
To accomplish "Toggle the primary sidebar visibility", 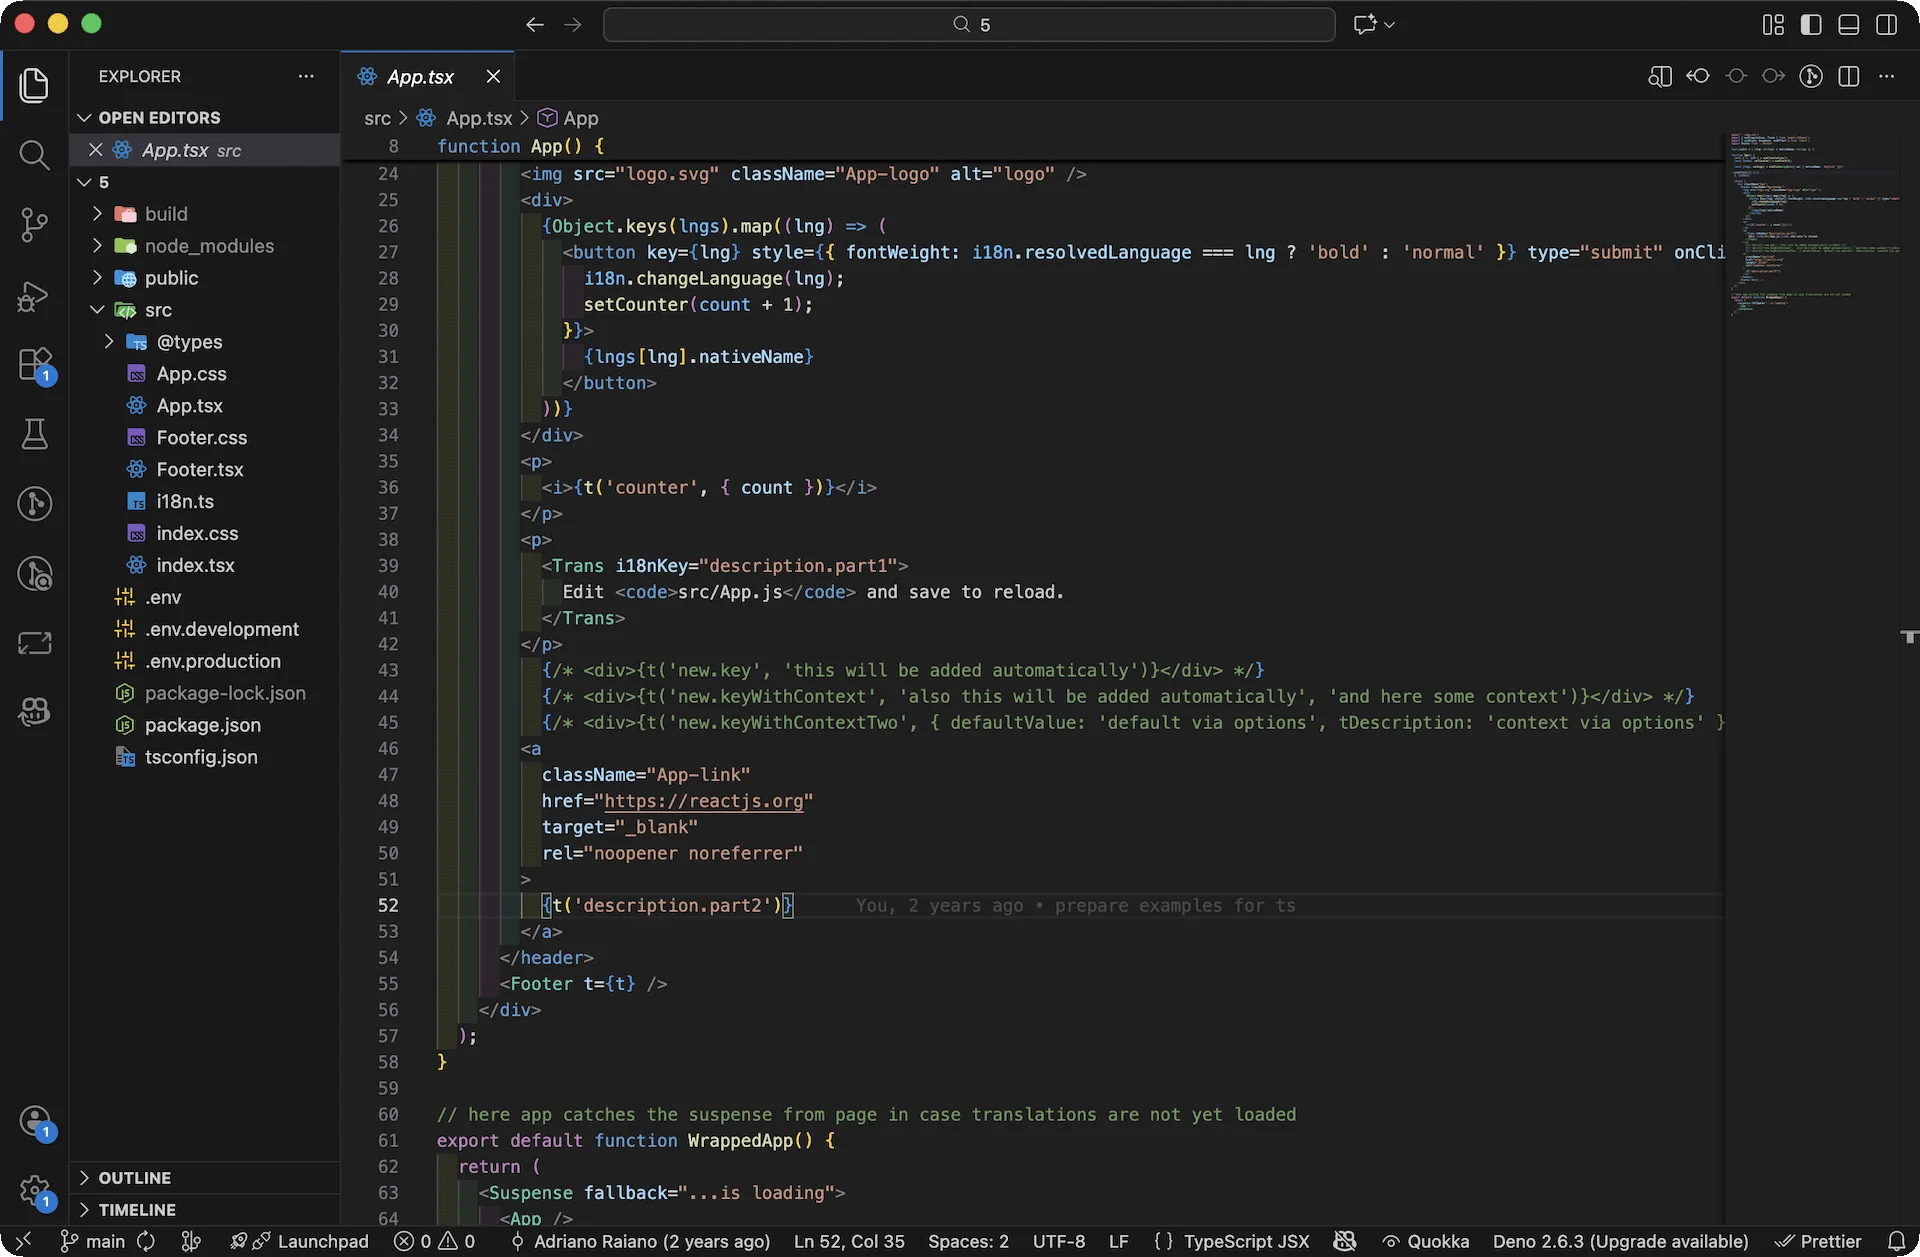I will tap(1812, 24).
